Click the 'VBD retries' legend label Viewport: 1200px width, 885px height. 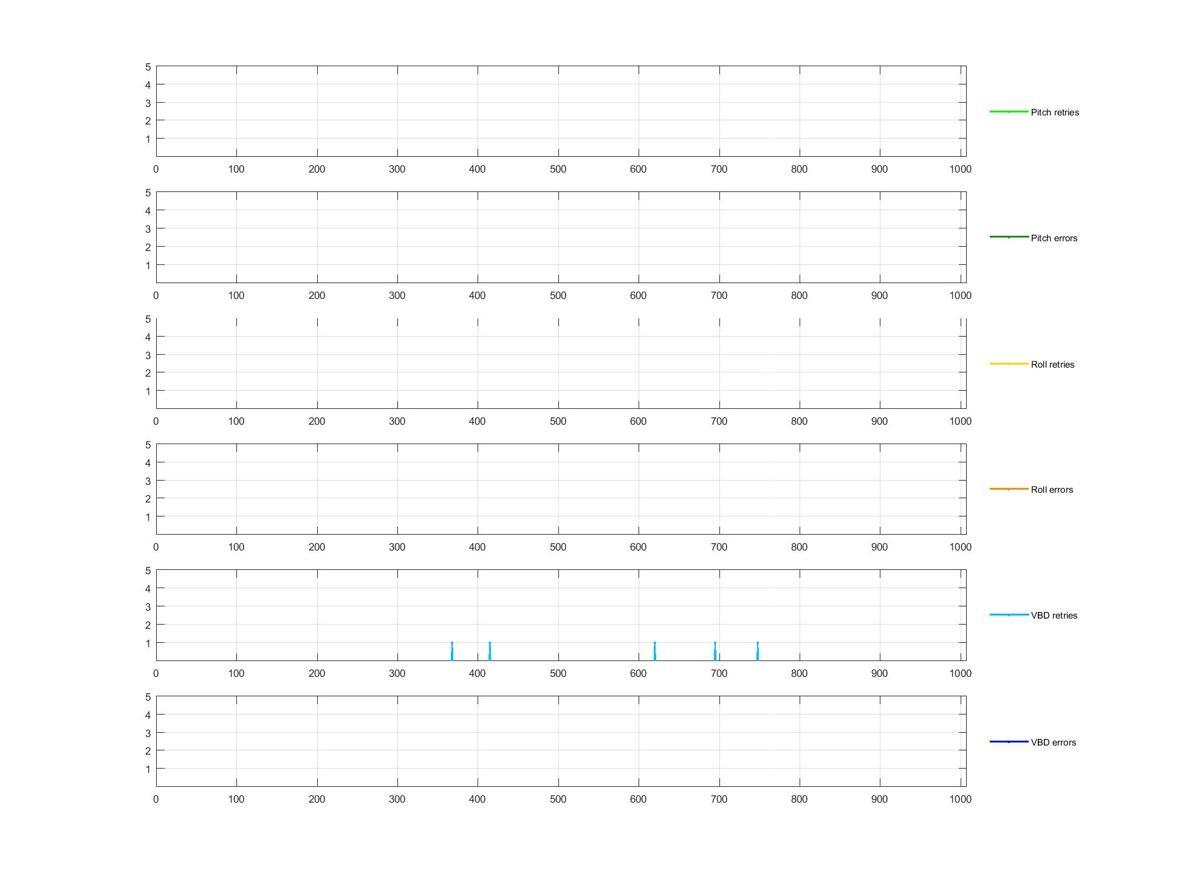tap(1054, 616)
